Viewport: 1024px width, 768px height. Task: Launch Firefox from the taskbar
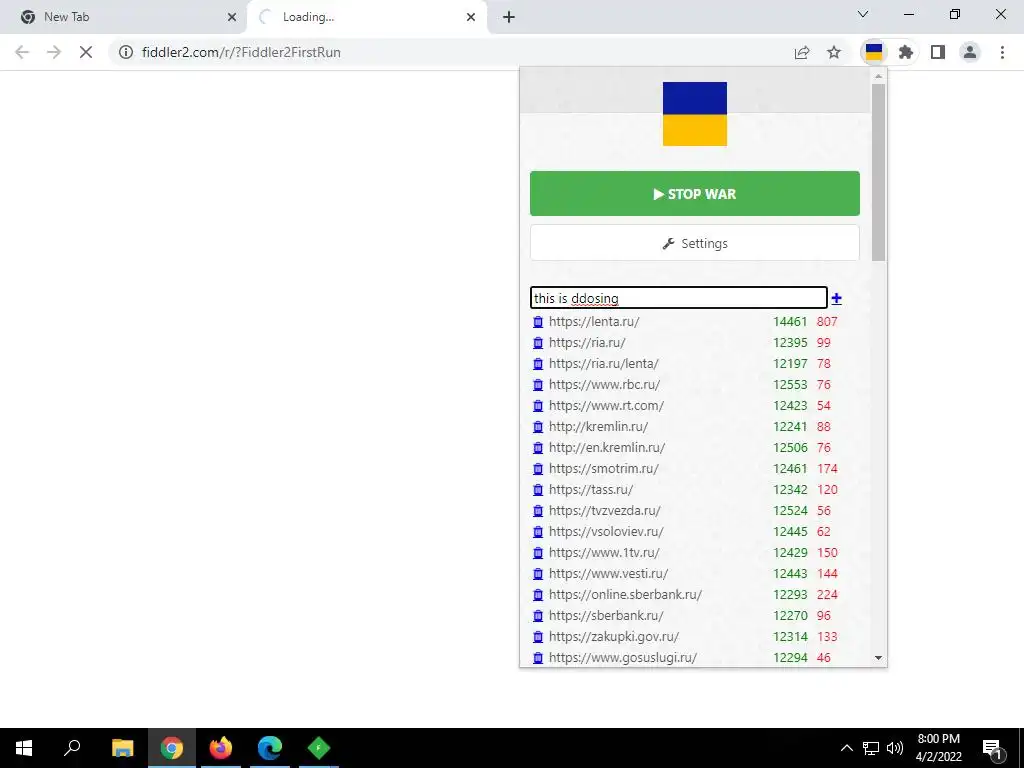pos(221,748)
